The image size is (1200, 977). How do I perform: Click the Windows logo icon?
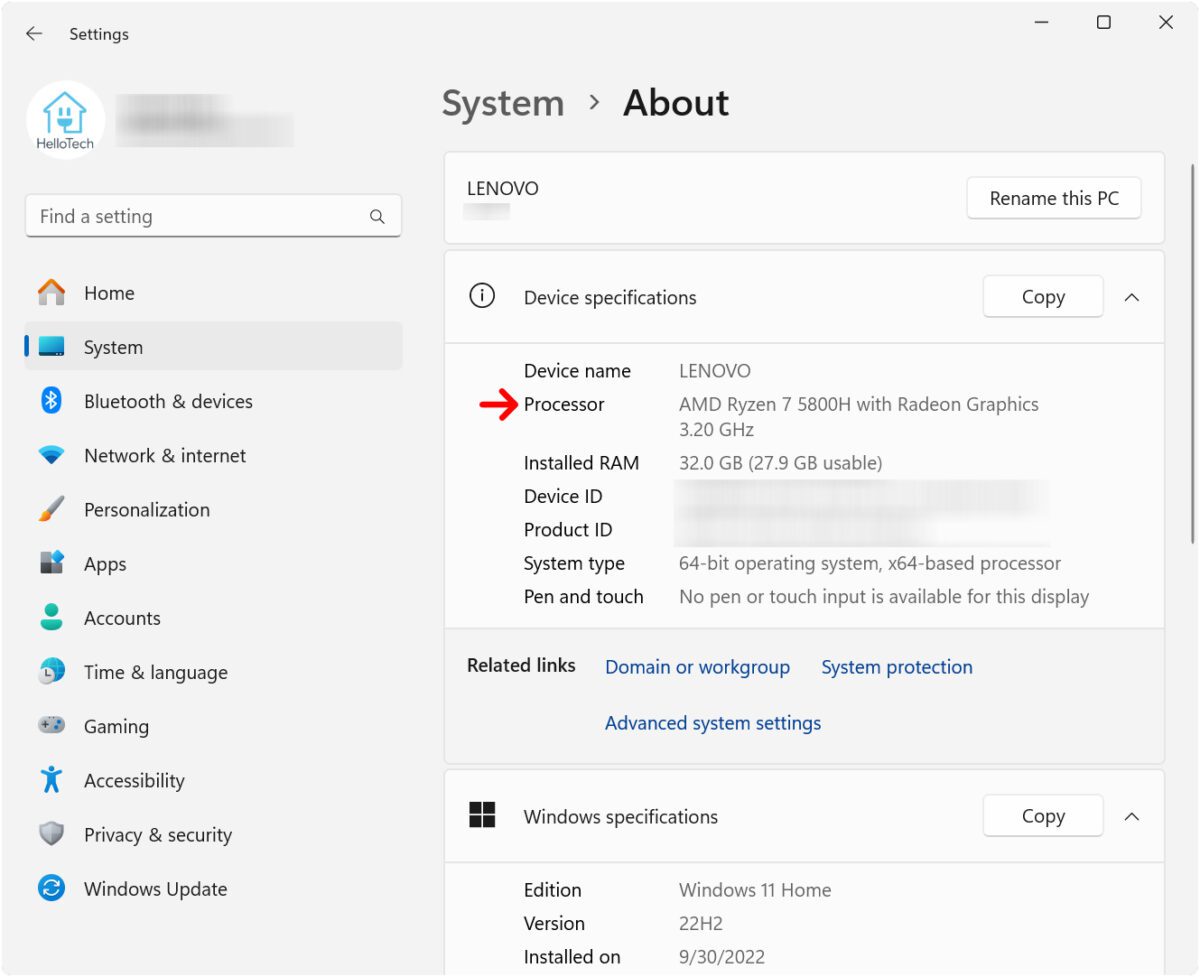(x=482, y=815)
